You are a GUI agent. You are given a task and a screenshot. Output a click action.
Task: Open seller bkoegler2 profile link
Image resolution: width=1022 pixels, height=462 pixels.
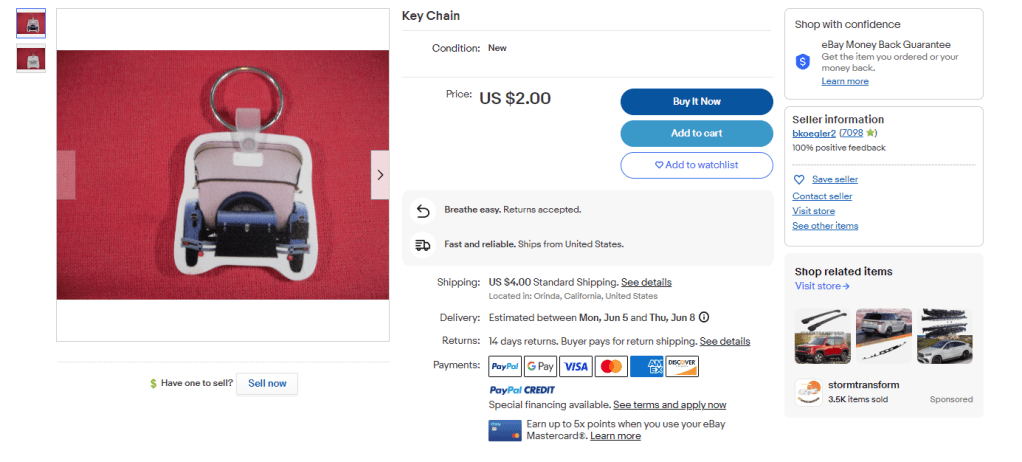pos(814,133)
